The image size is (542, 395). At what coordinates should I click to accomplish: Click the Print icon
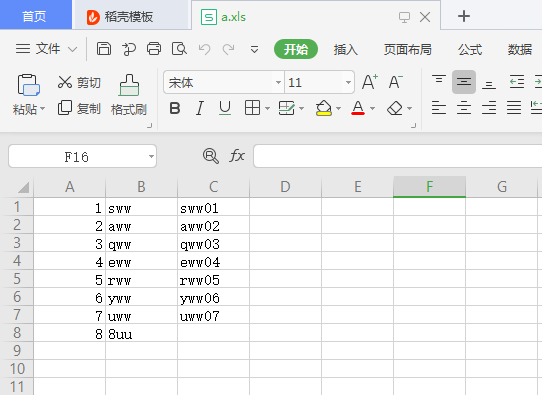tap(154, 49)
